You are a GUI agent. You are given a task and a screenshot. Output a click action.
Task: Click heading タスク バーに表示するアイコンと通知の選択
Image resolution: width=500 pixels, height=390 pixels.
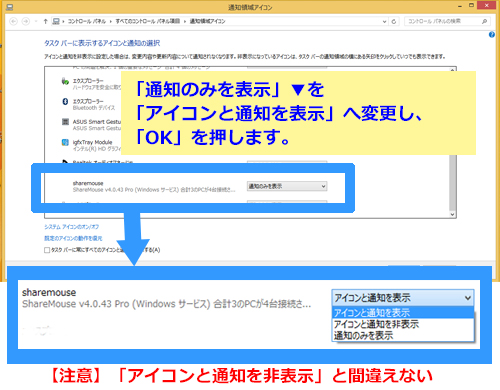click(x=102, y=43)
